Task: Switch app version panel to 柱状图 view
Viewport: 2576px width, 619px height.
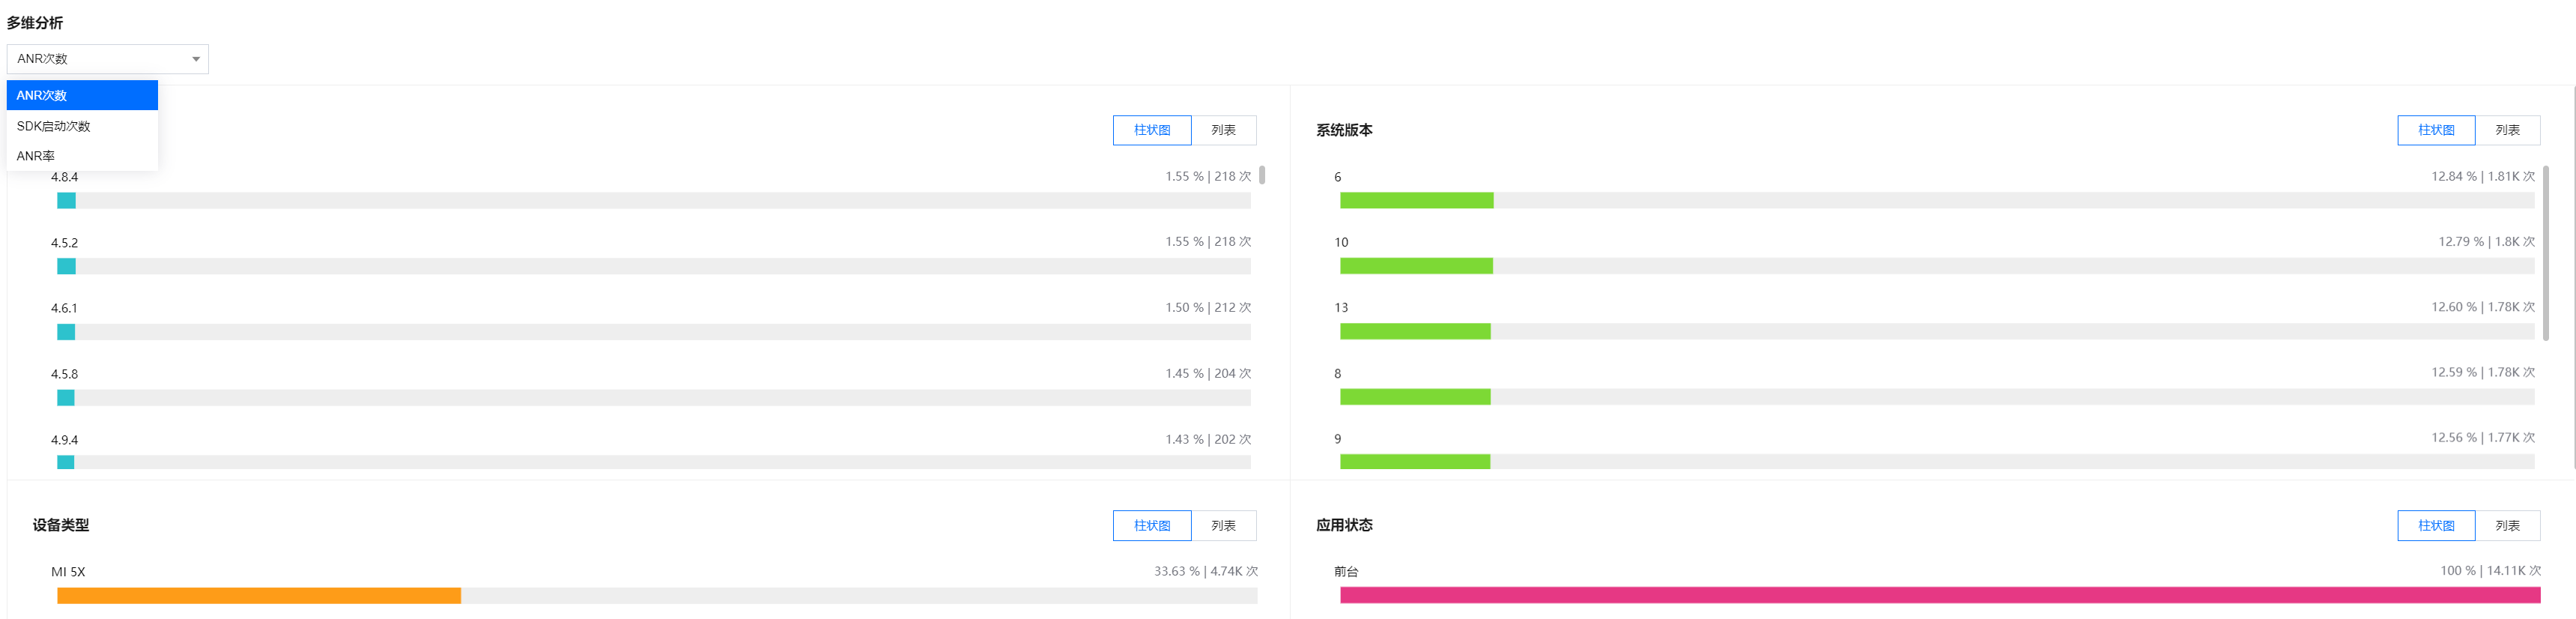Action: pos(1151,130)
